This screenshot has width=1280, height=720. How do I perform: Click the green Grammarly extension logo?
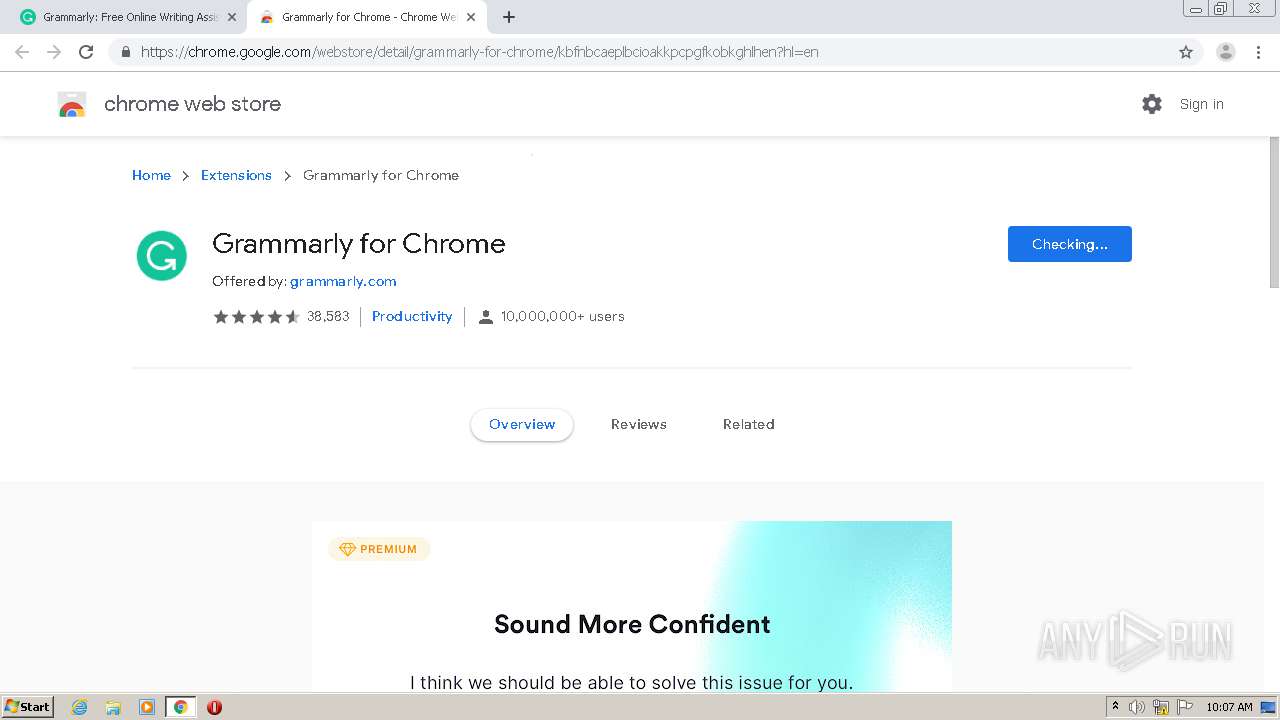click(x=162, y=256)
